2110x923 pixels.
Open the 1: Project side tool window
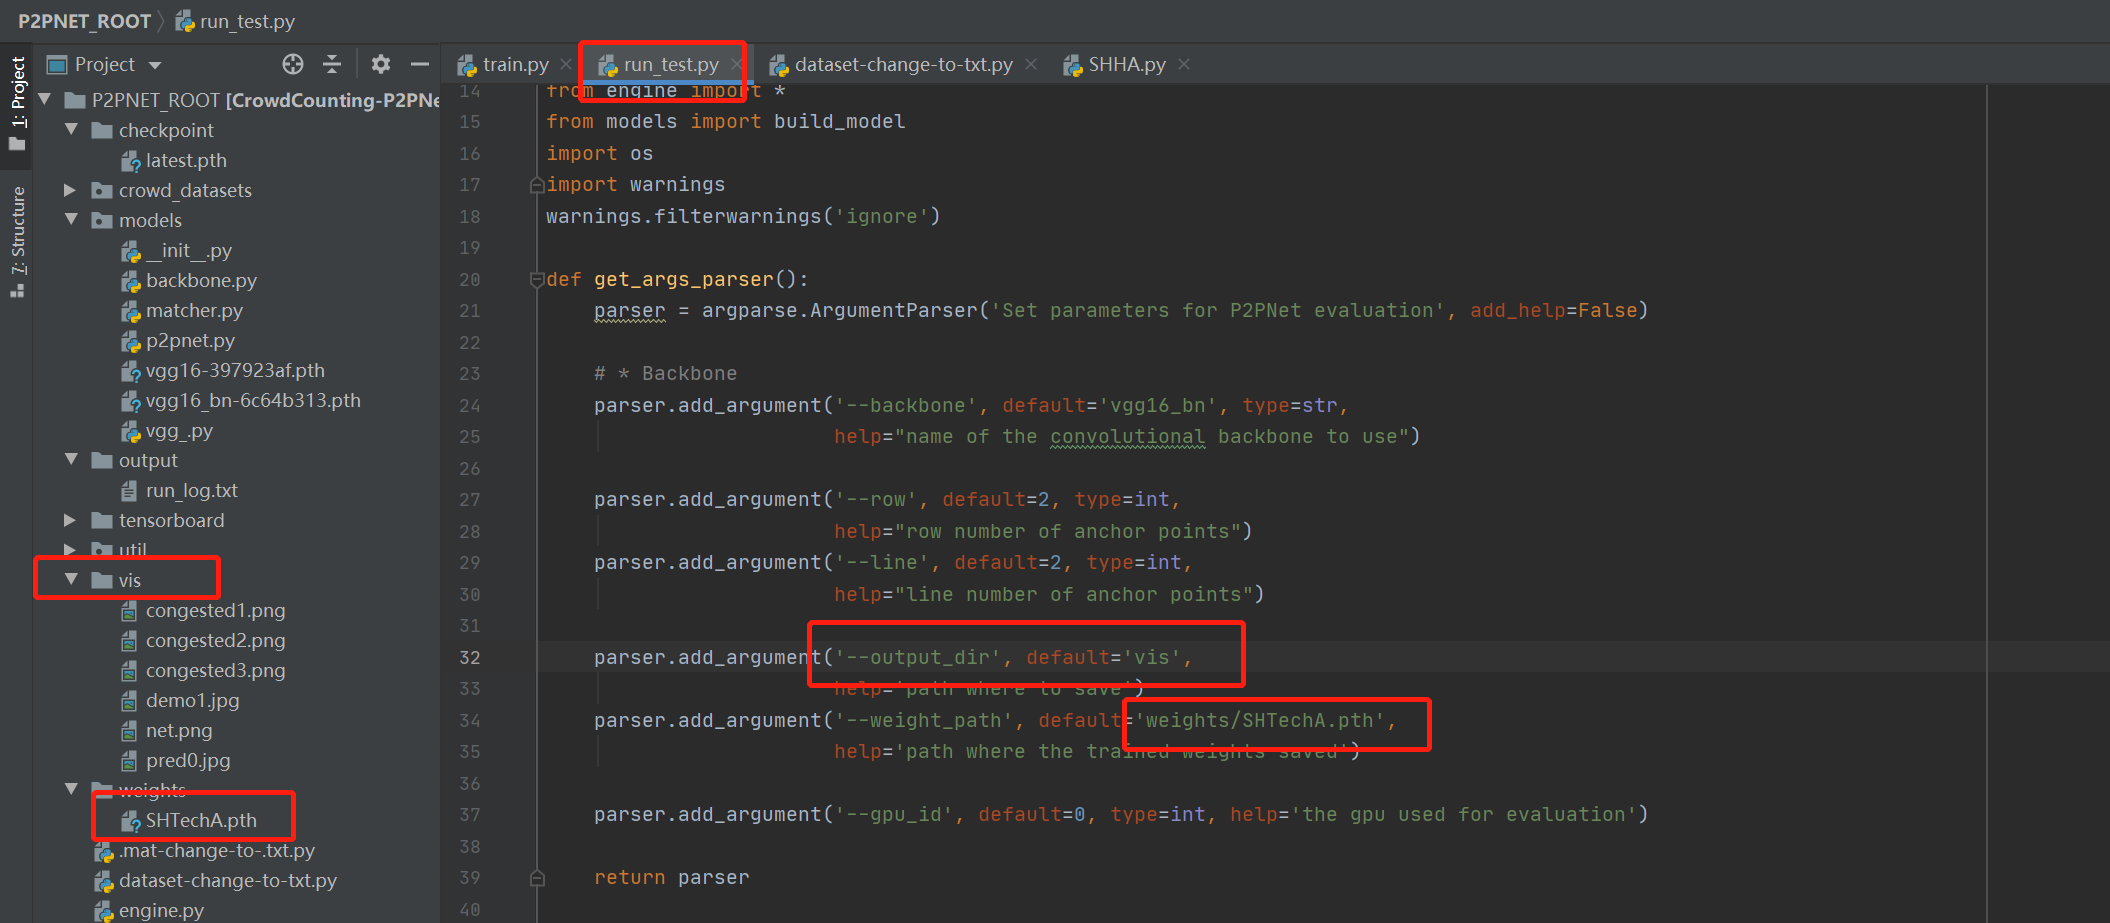click(17, 103)
